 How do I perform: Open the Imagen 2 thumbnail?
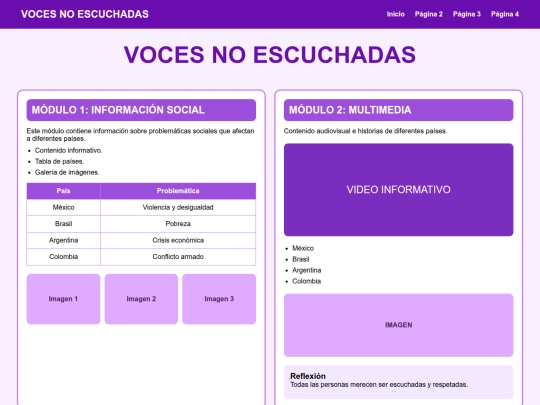coord(141,299)
